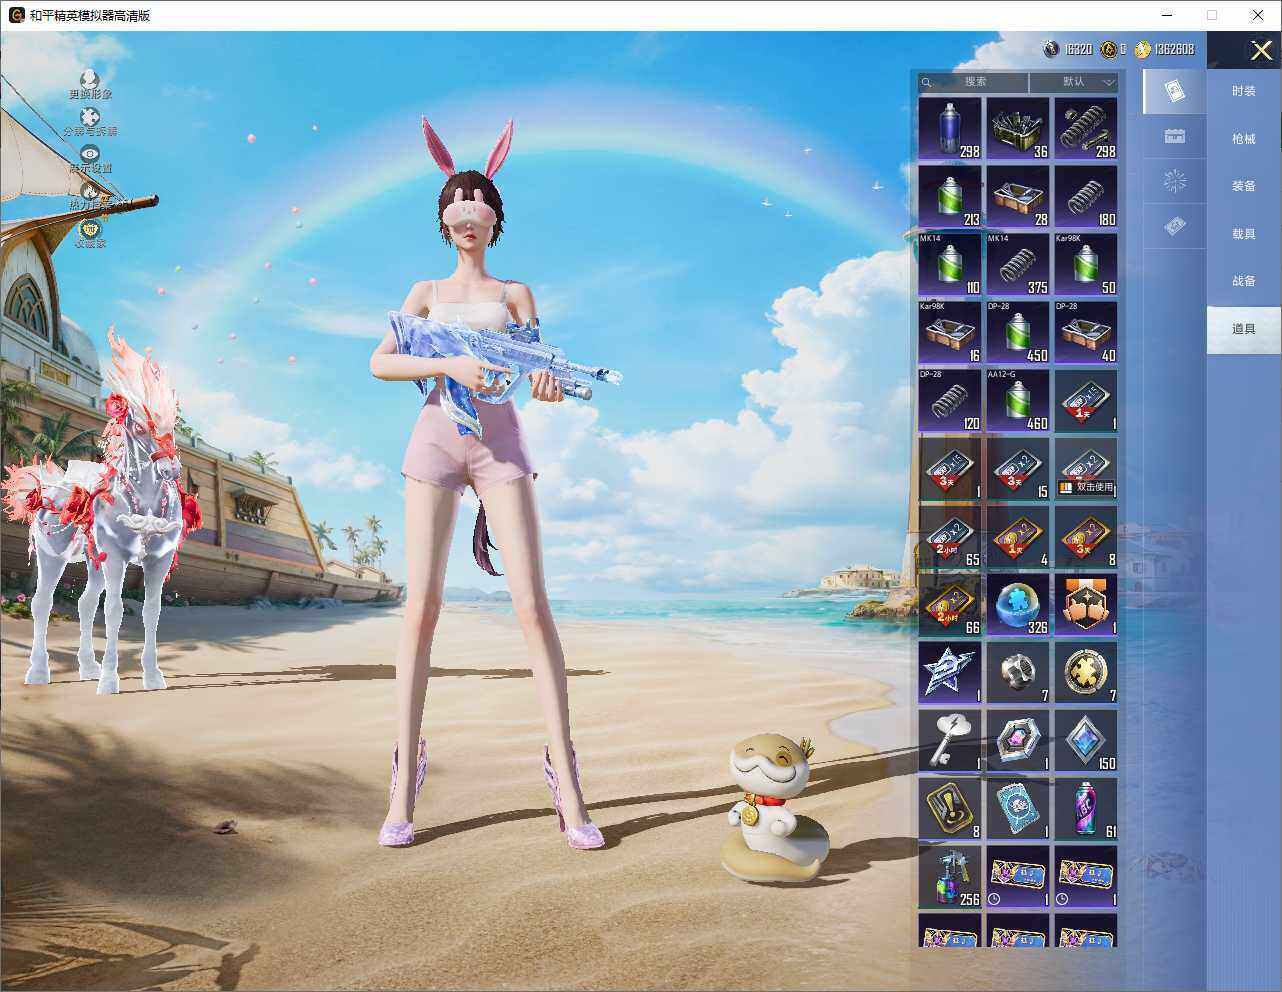Select the metal nut item with 7
The width and height of the screenshot is (1282, 992).
pos(1018,673)
